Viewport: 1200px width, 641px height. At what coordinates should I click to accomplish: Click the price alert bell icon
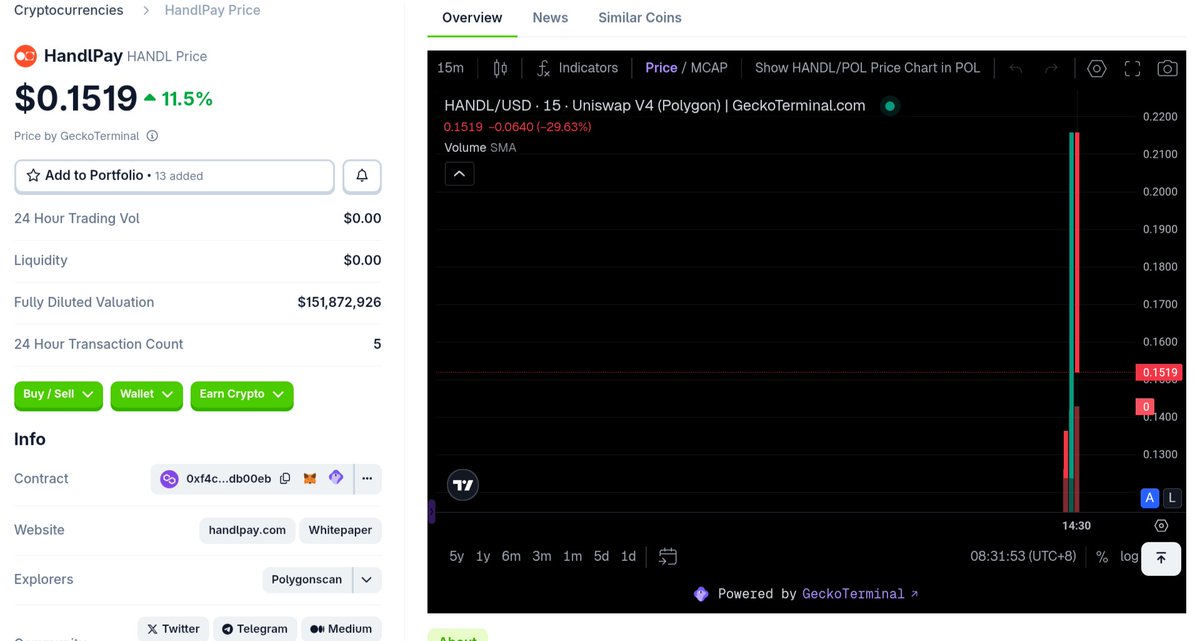362,176
